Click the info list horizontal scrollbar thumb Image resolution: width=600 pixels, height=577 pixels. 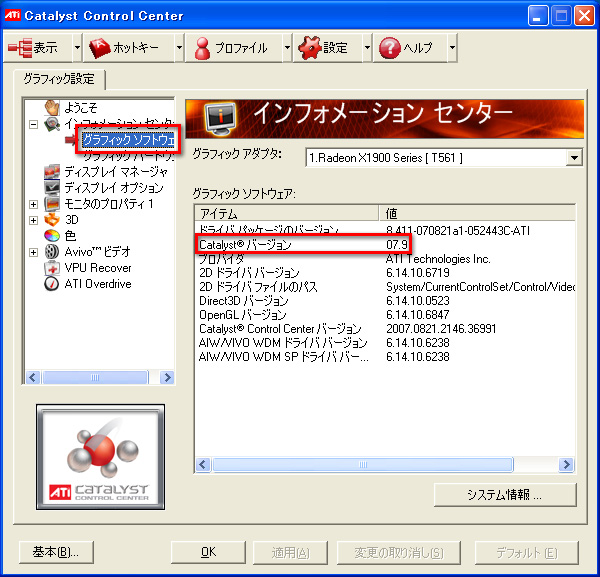point(363,465)
